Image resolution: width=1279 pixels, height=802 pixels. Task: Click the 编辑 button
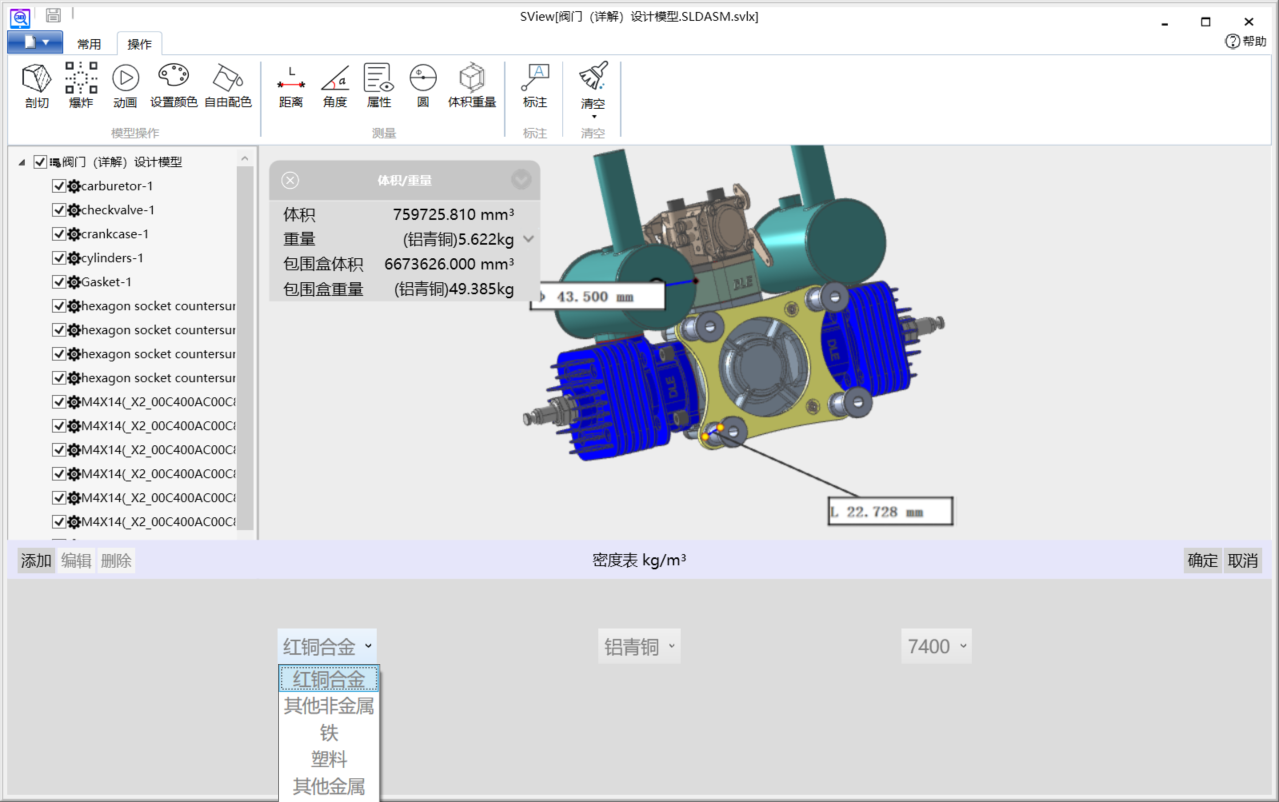76,561
